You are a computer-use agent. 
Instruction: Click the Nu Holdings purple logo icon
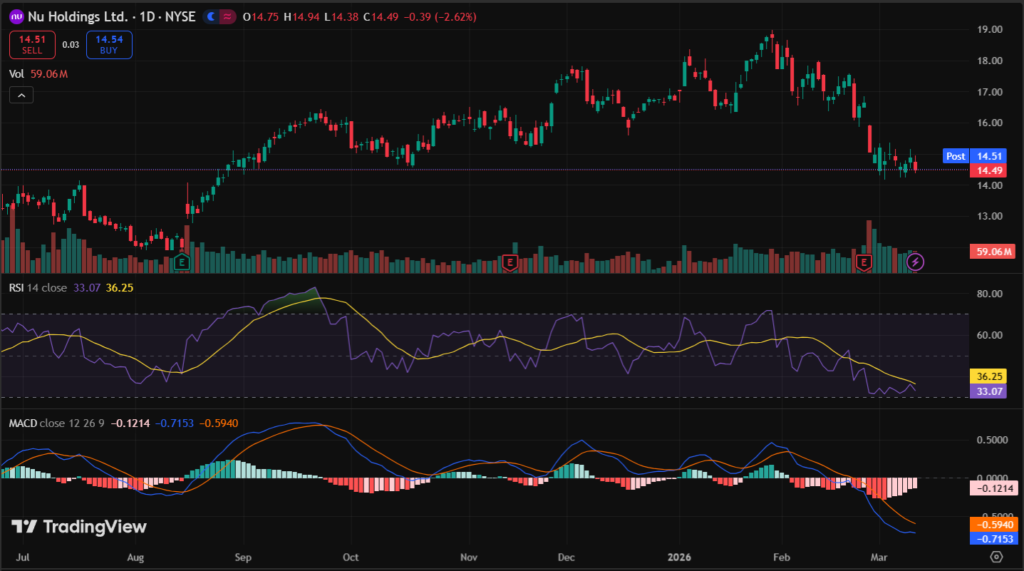click(17, 17)
